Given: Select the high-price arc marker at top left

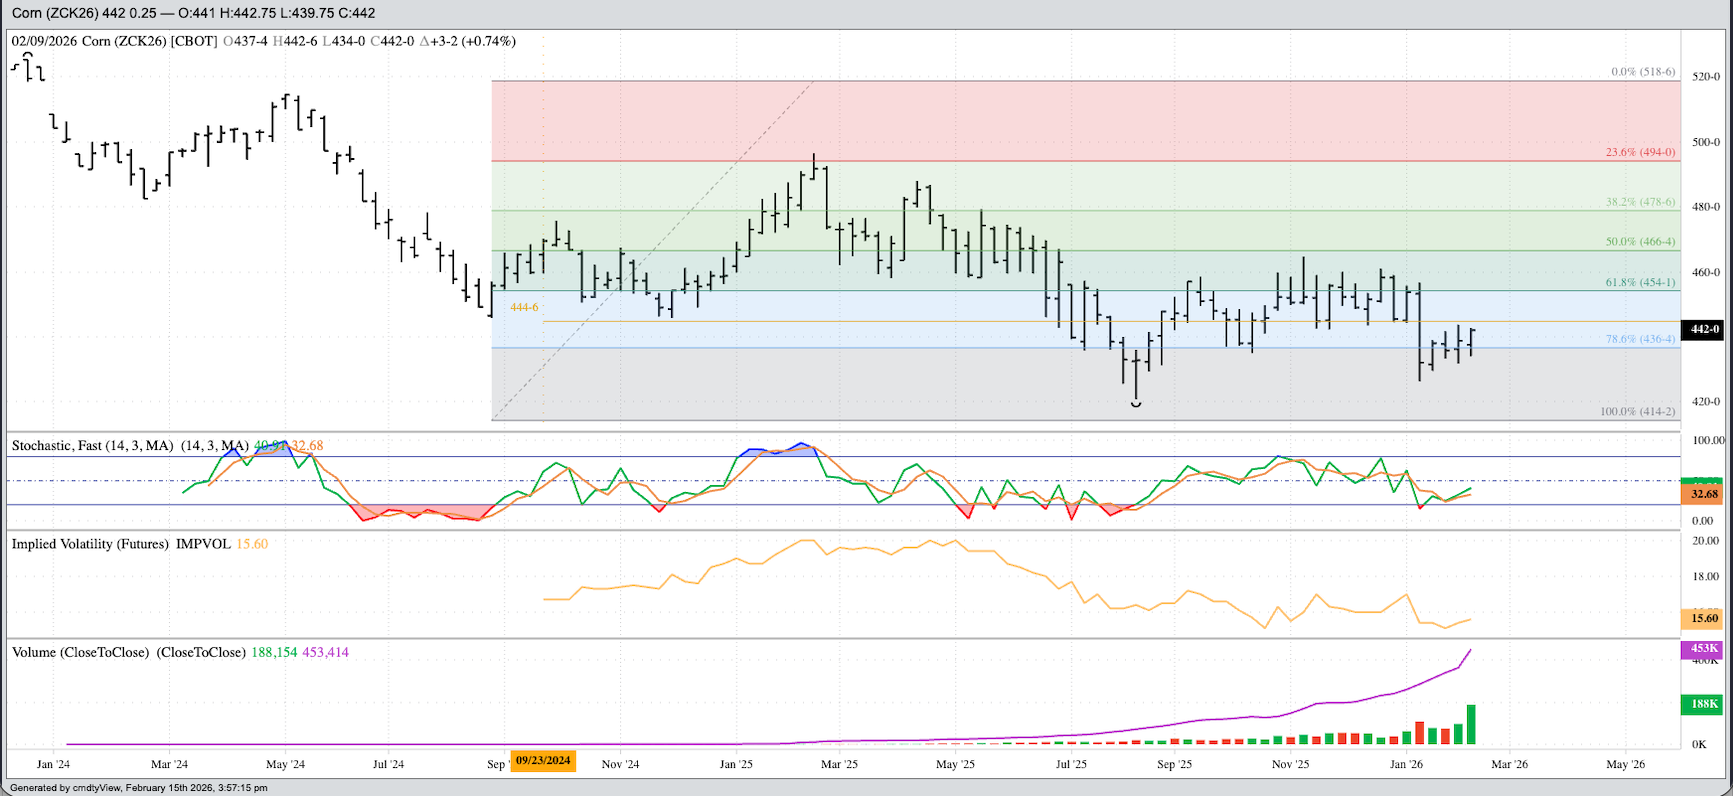Looking at the screenshot, I should coord(28,56).
